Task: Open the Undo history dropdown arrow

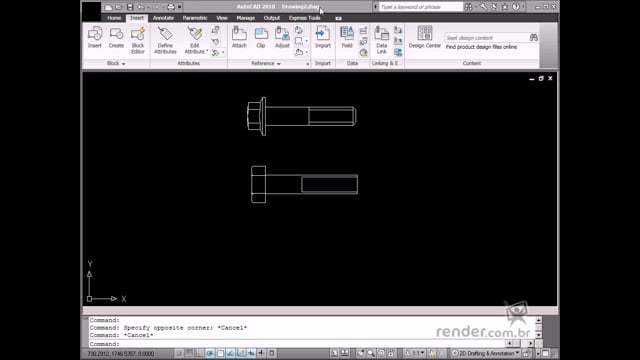Action: pos(148,7)
